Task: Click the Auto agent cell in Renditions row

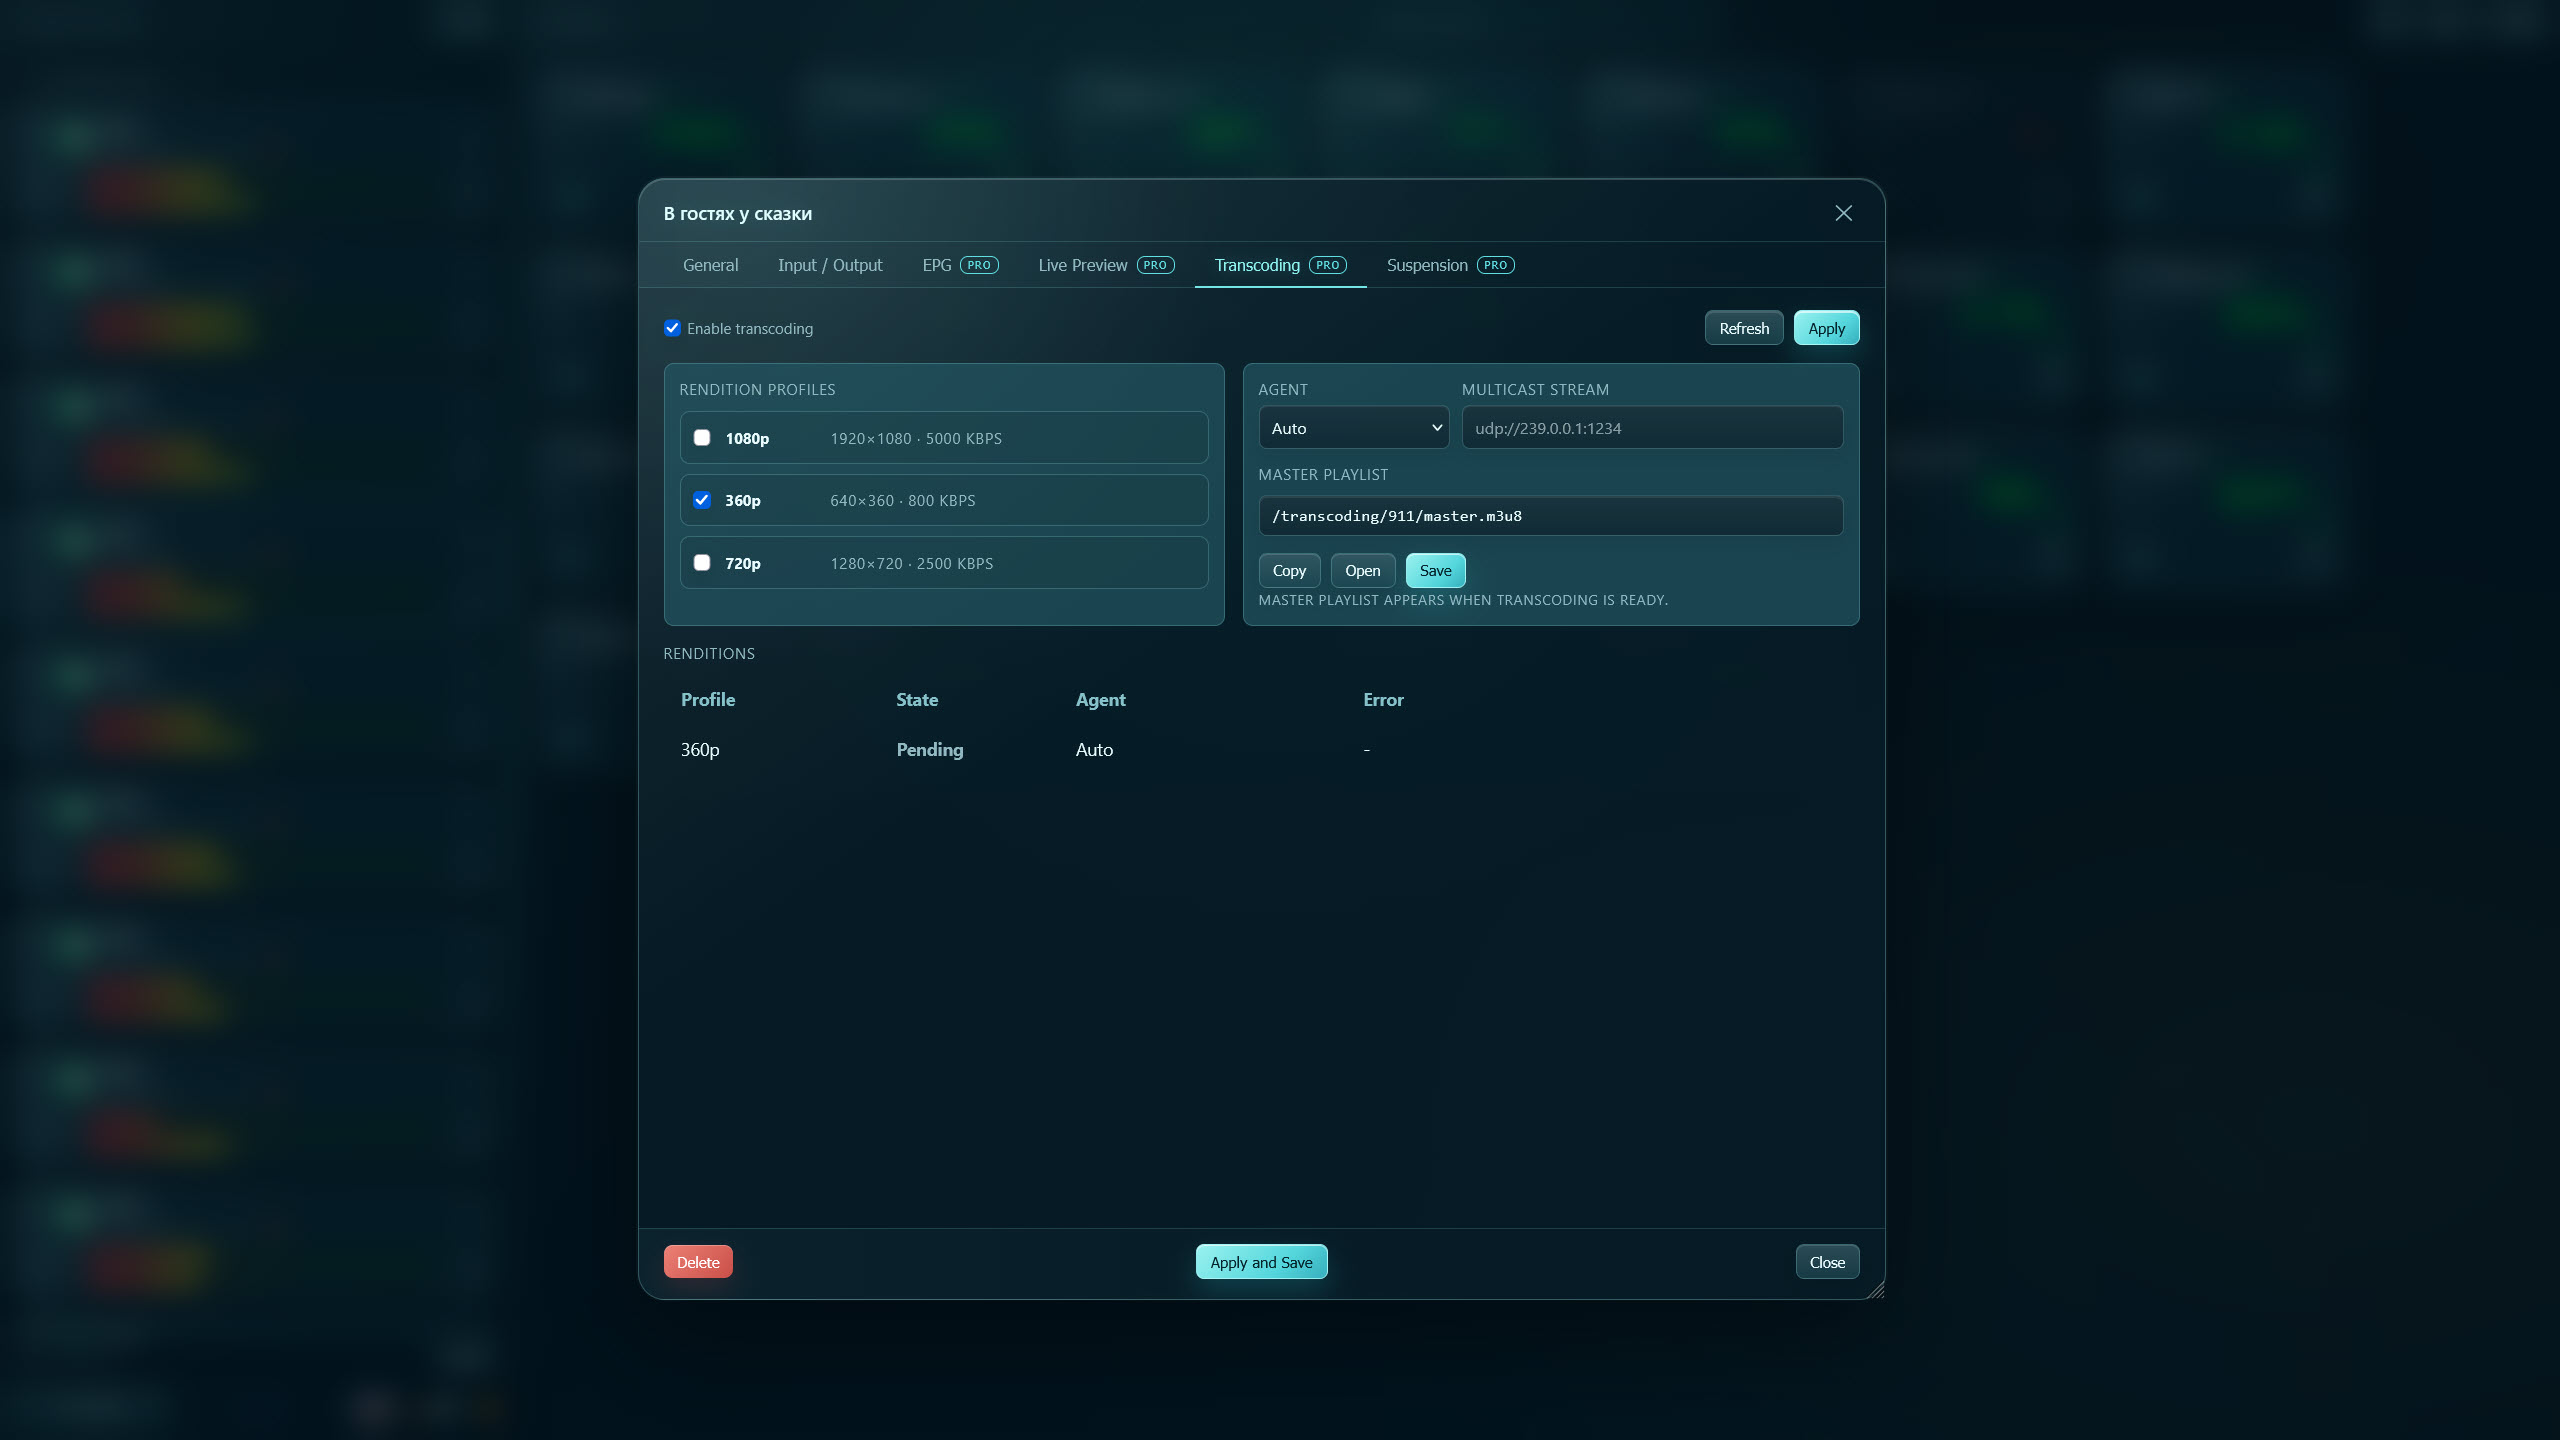Action: tap(1094, 750)
